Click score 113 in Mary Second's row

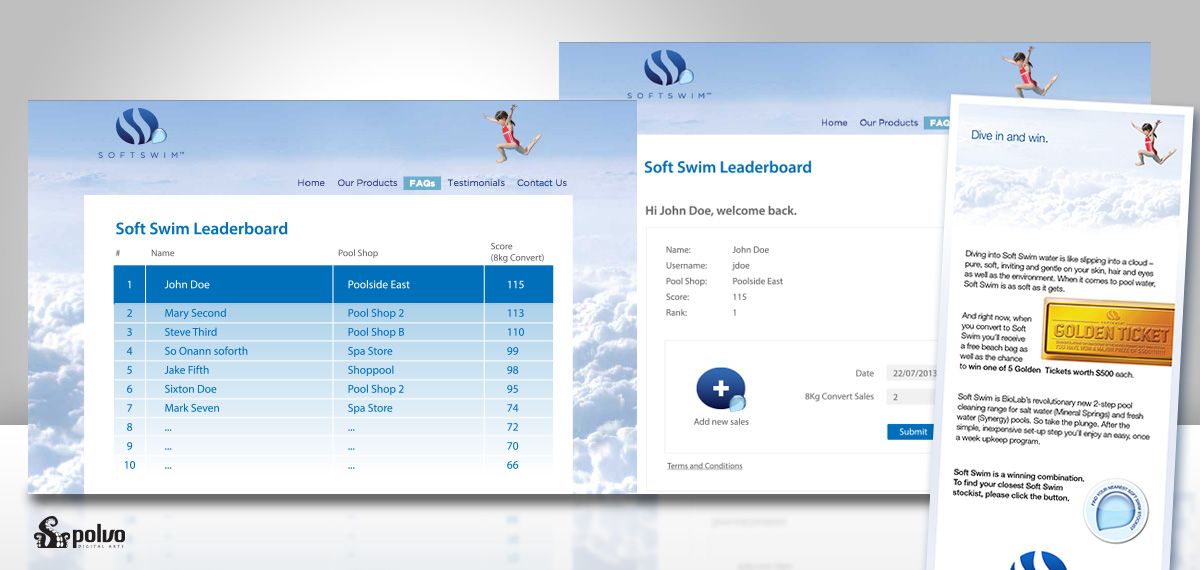[516, 313]
